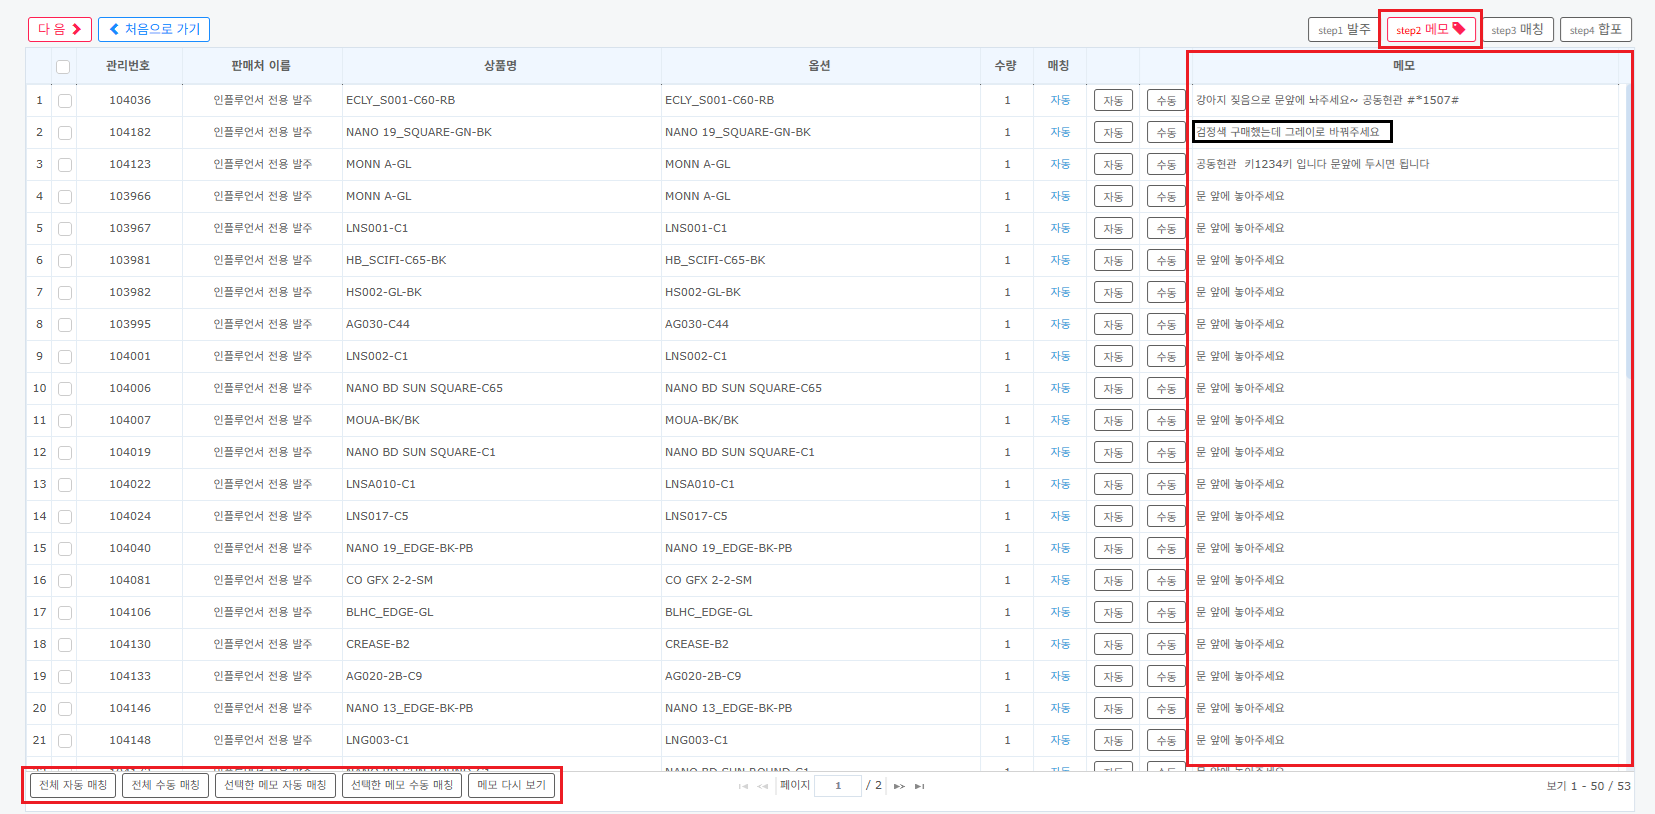Click 선택한 메모 수동 매칭 button
The height and width of the screenshot is (814, 1655).
[402, 785]
